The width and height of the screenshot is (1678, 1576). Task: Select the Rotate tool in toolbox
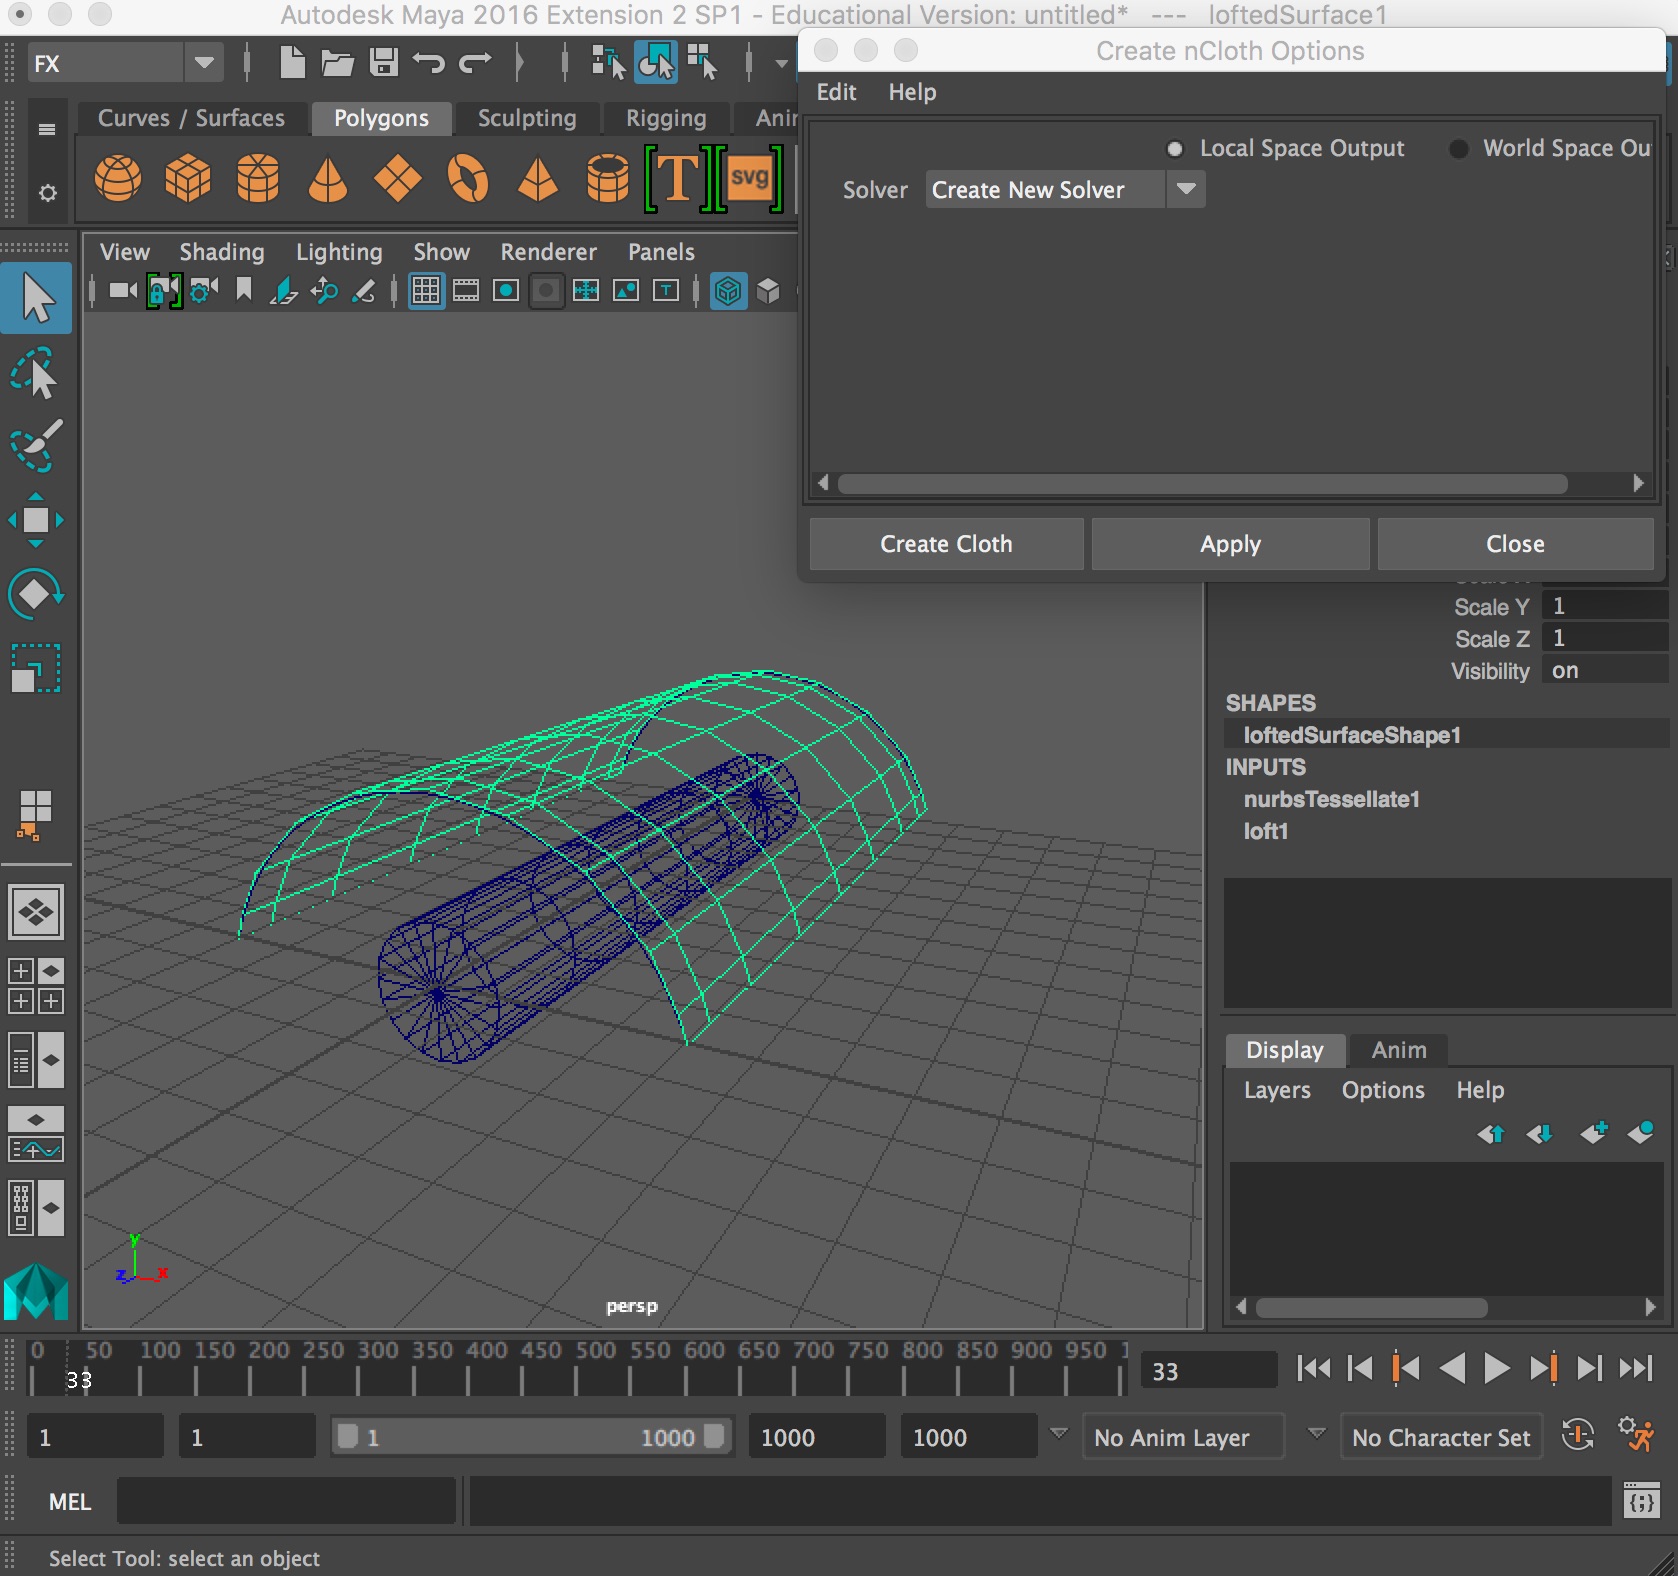point(36,594)
